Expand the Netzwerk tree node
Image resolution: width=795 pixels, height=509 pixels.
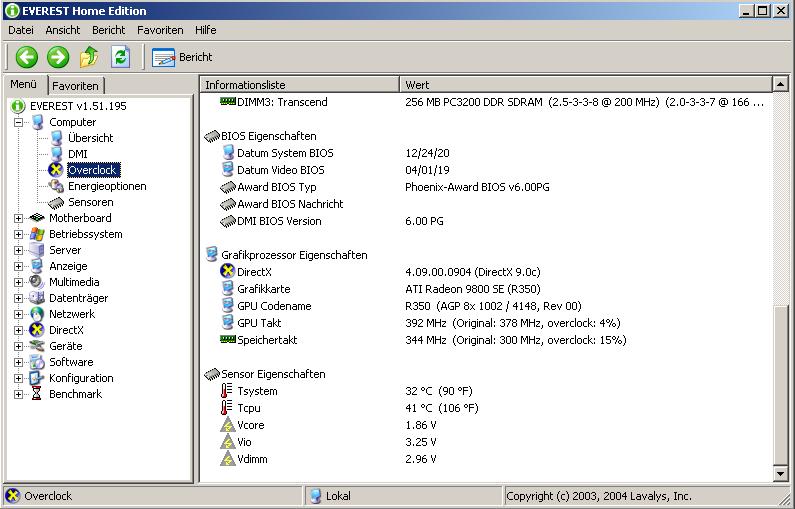coord(18,314)
